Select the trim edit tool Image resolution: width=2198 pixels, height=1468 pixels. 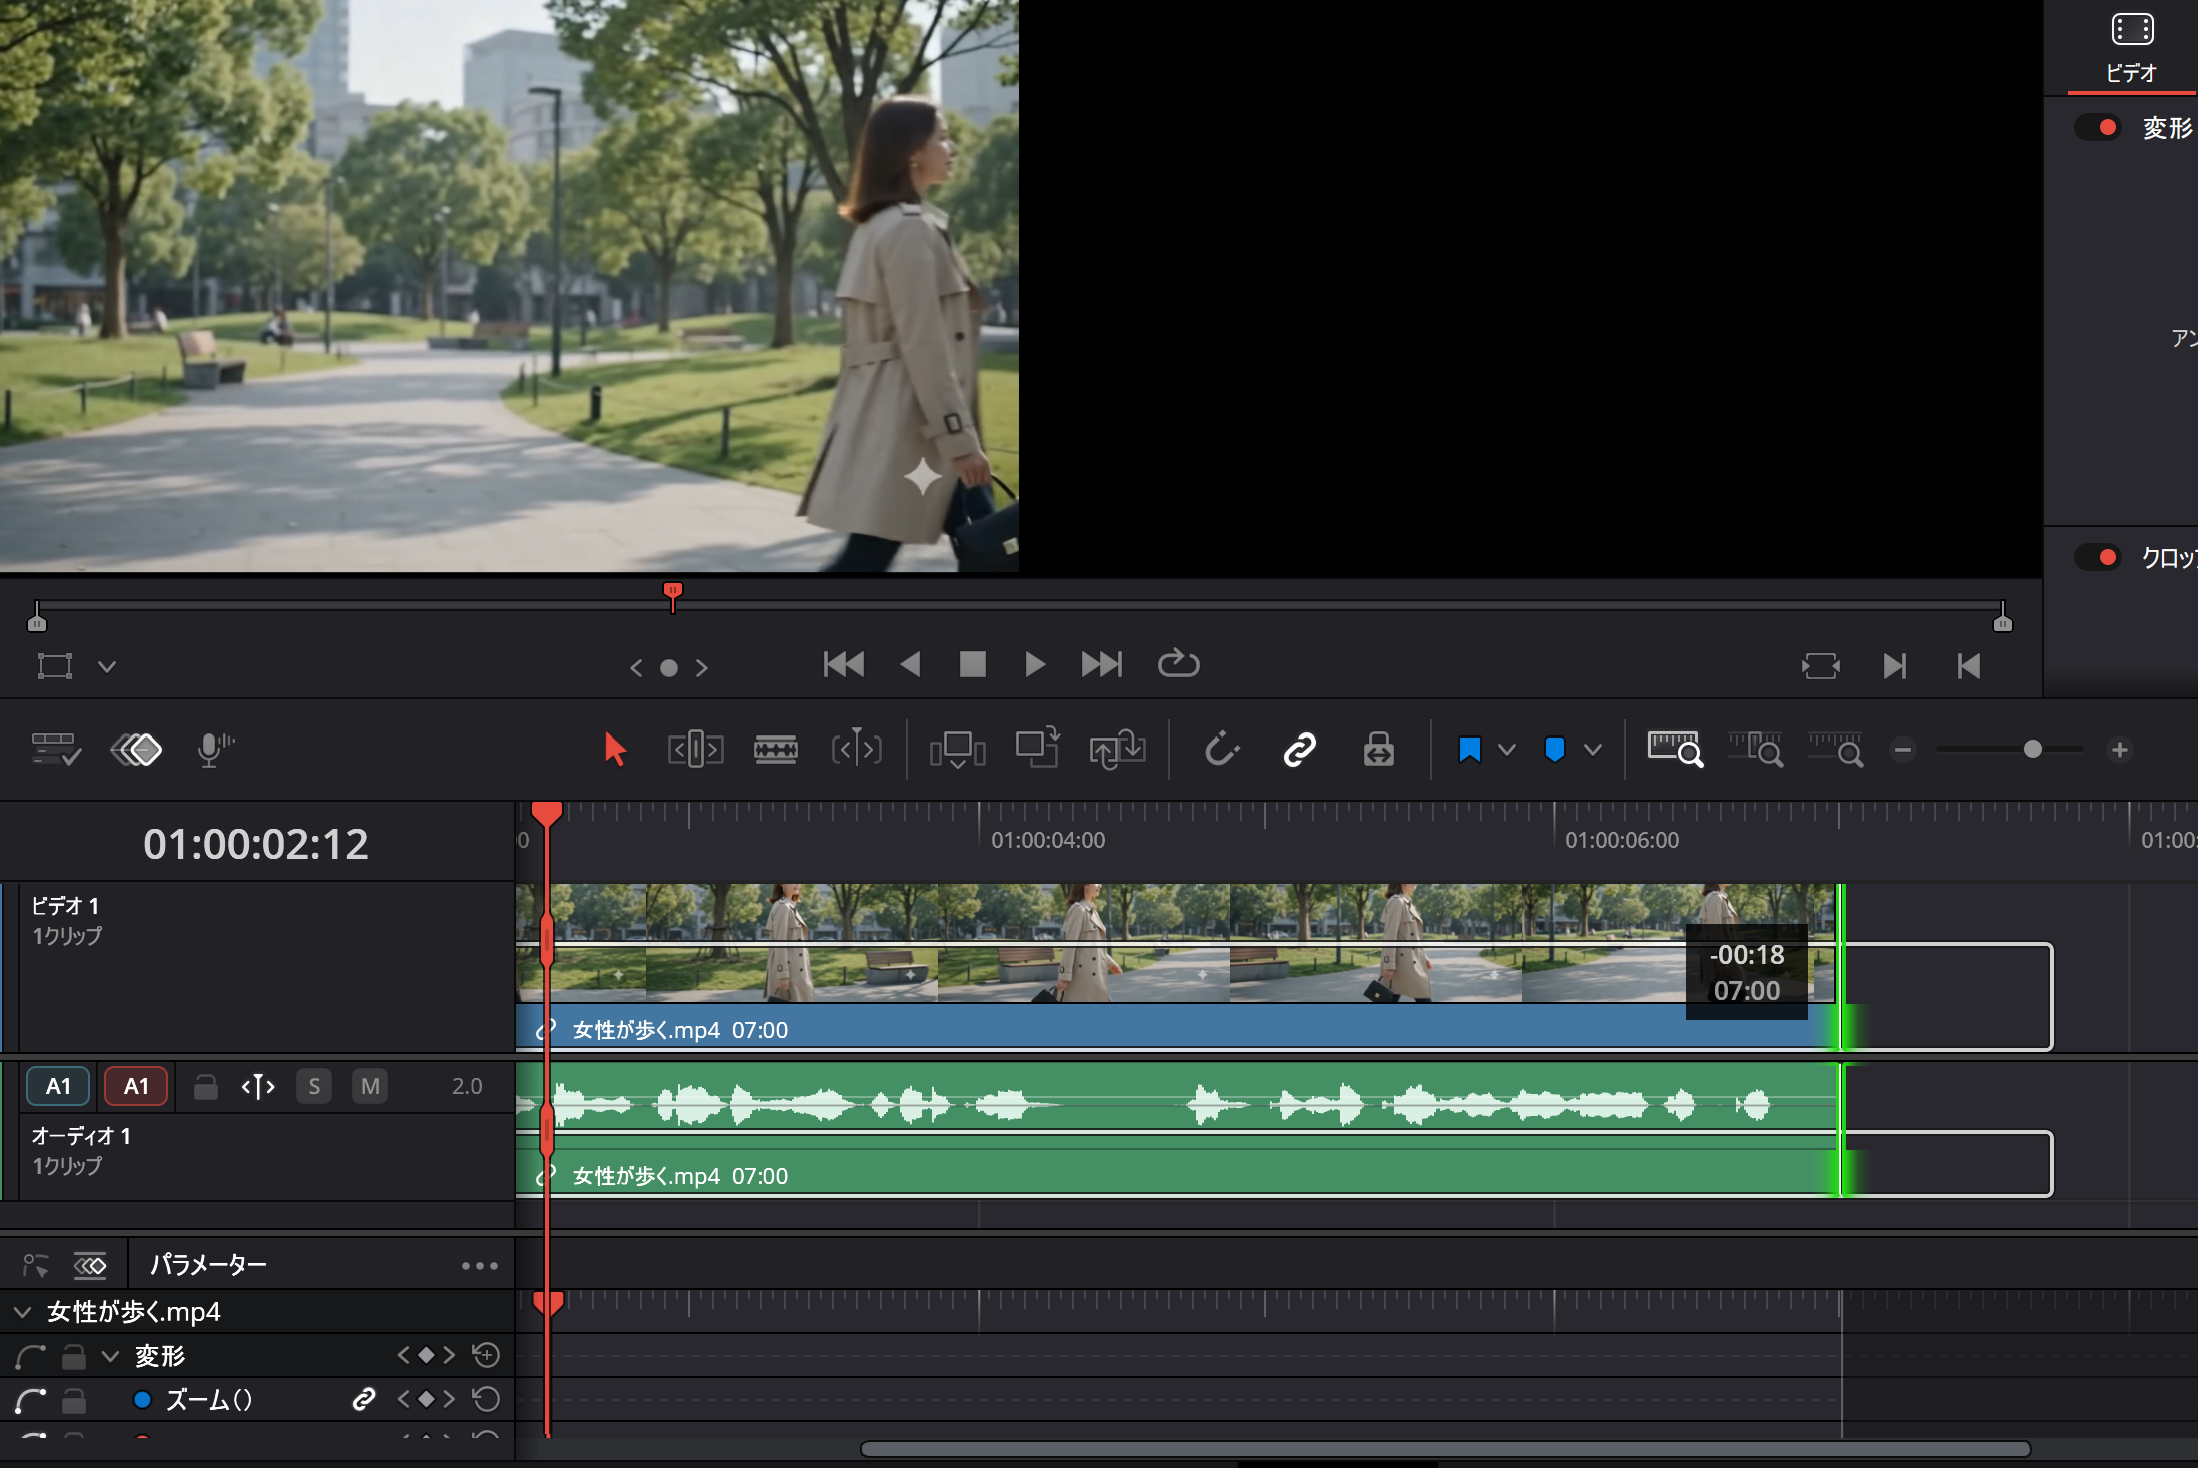[695, 749]
